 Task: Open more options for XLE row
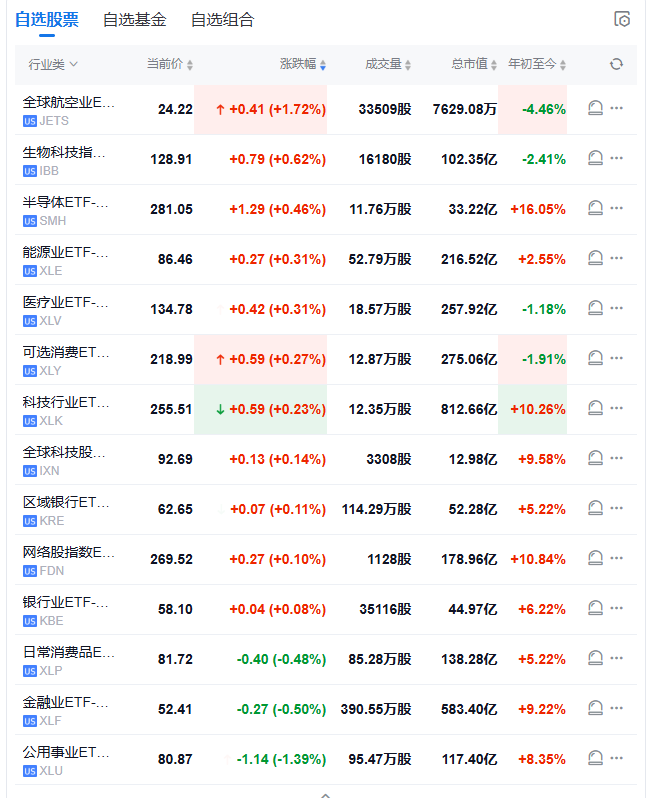pyautogui.click(x=616, y=258)
